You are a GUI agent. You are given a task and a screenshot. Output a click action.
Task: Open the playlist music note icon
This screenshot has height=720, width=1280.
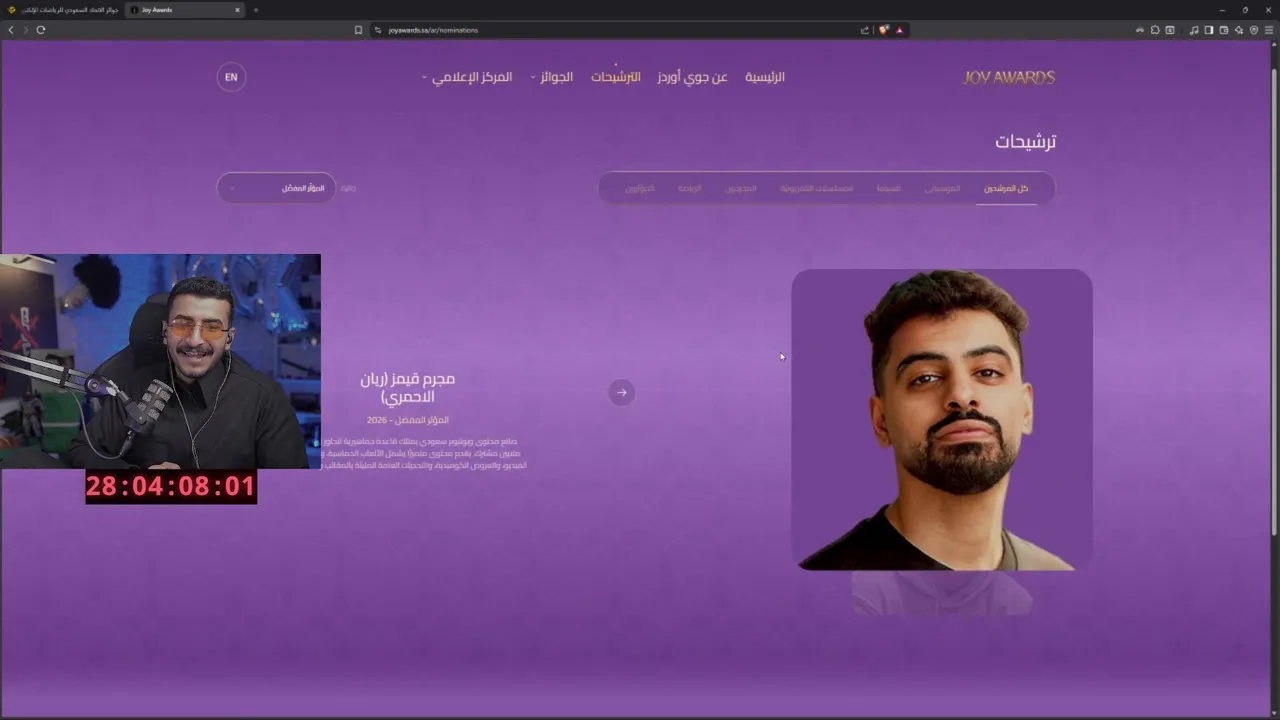(1194, 30)
